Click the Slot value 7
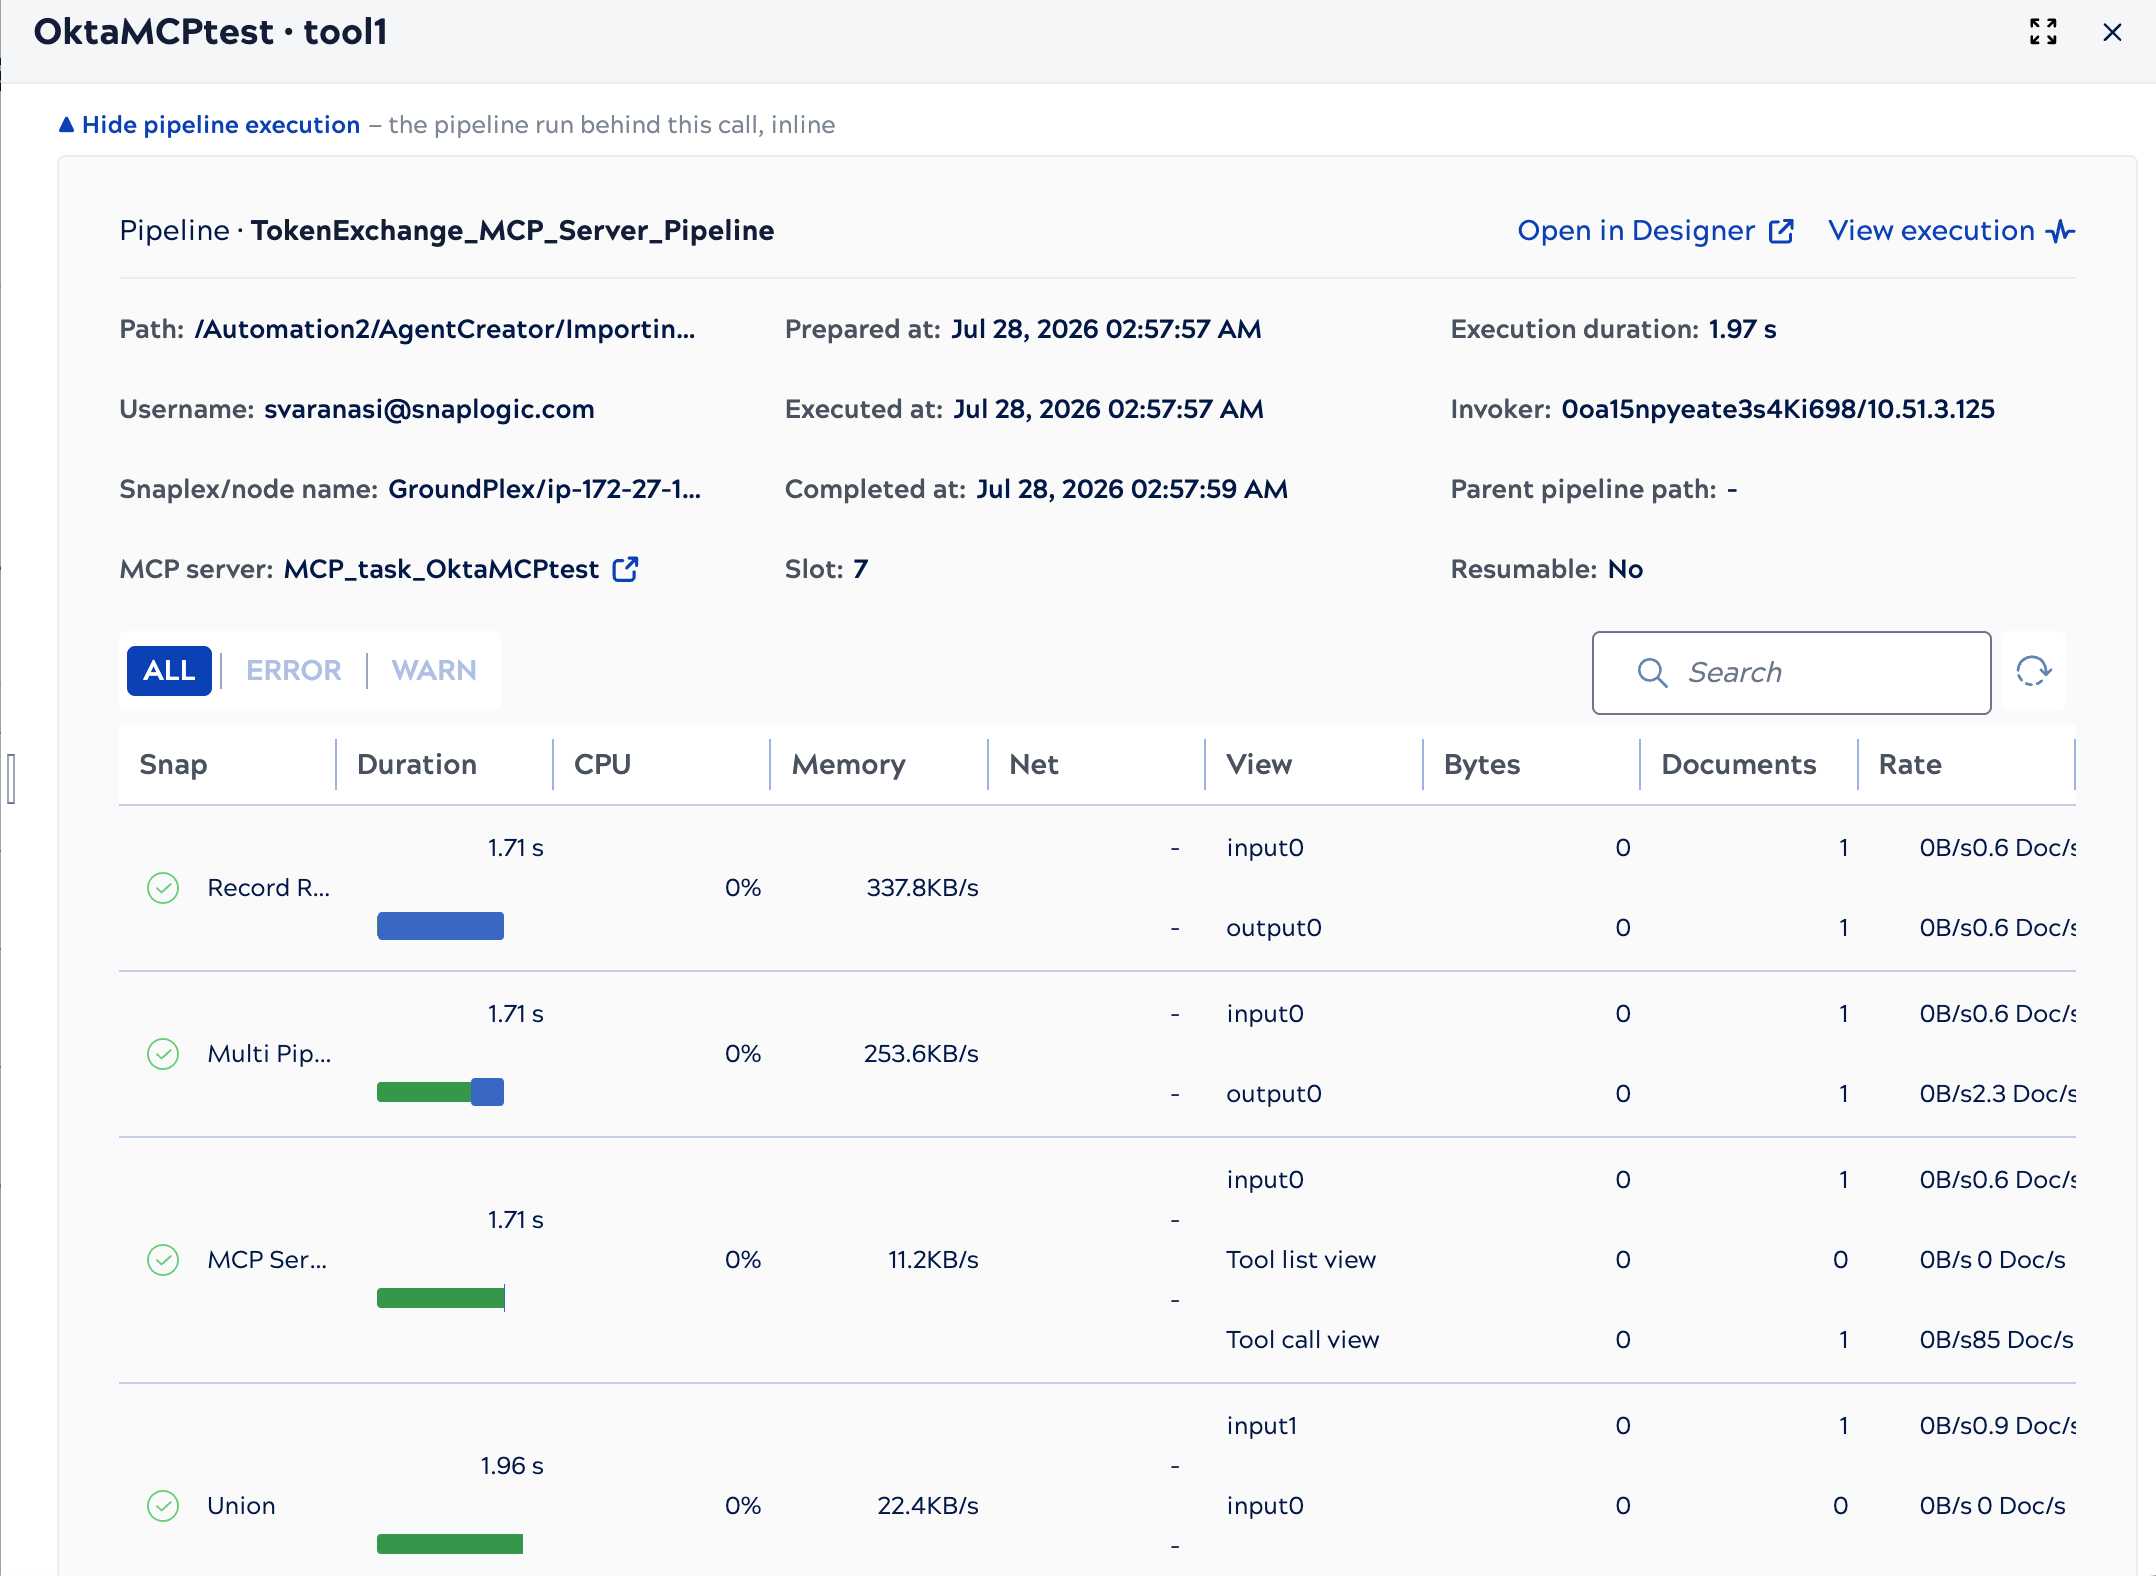 (x=860, y=569)
